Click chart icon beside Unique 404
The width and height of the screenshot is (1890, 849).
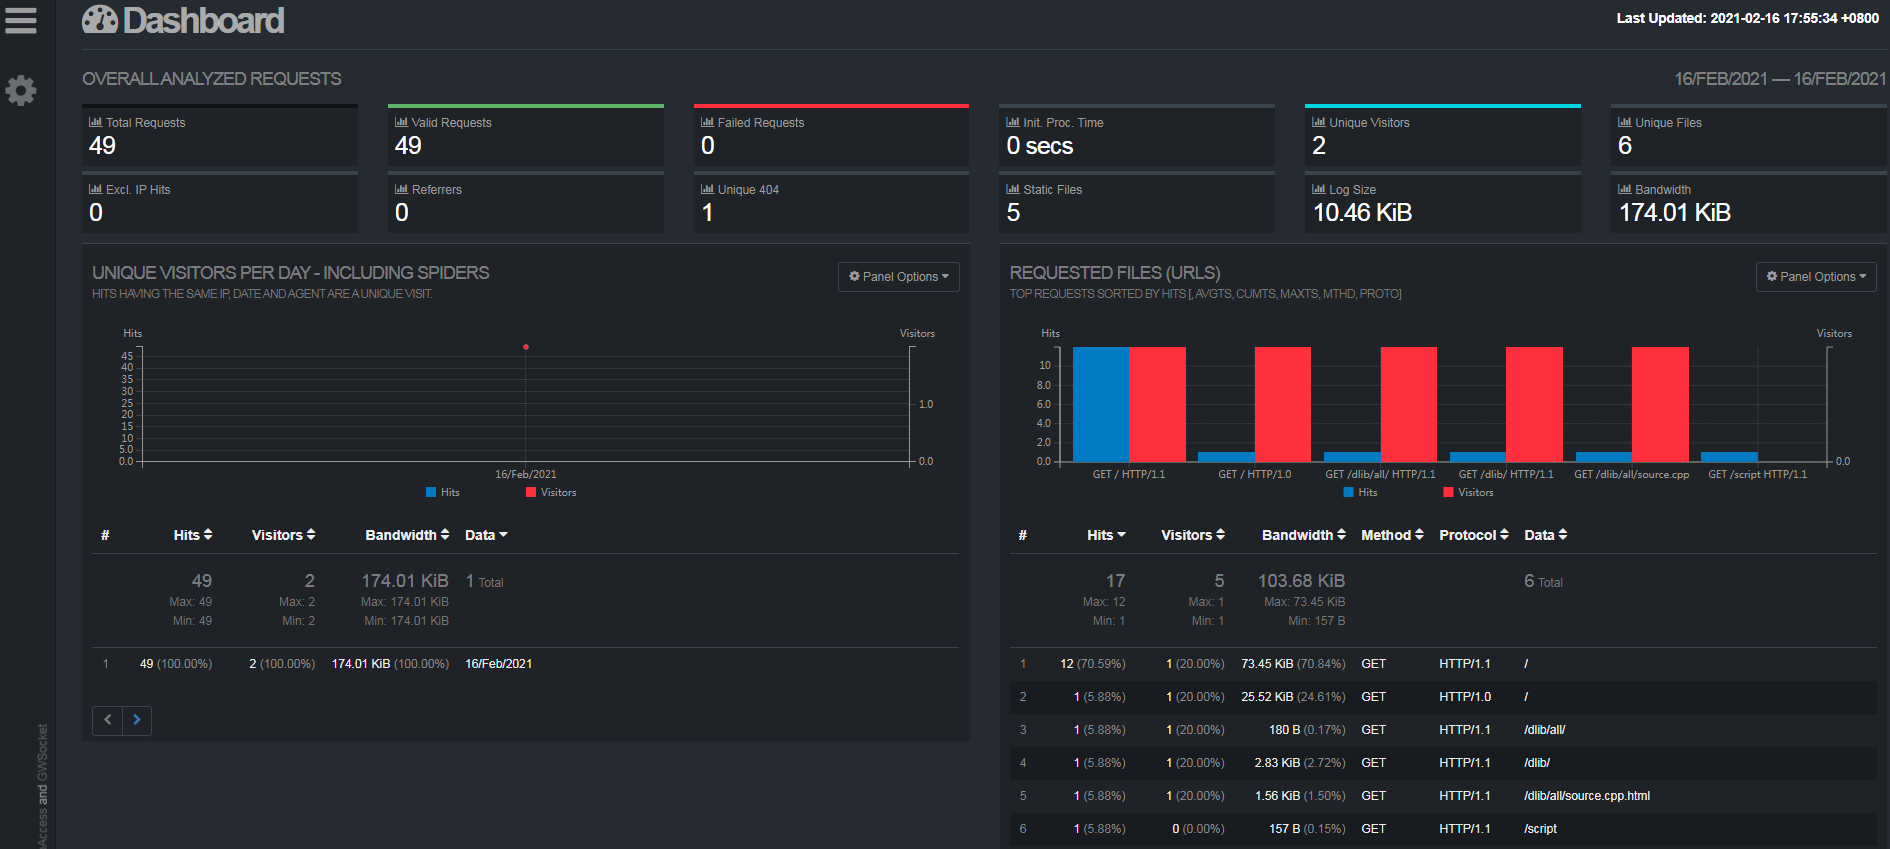coord(707,189)
